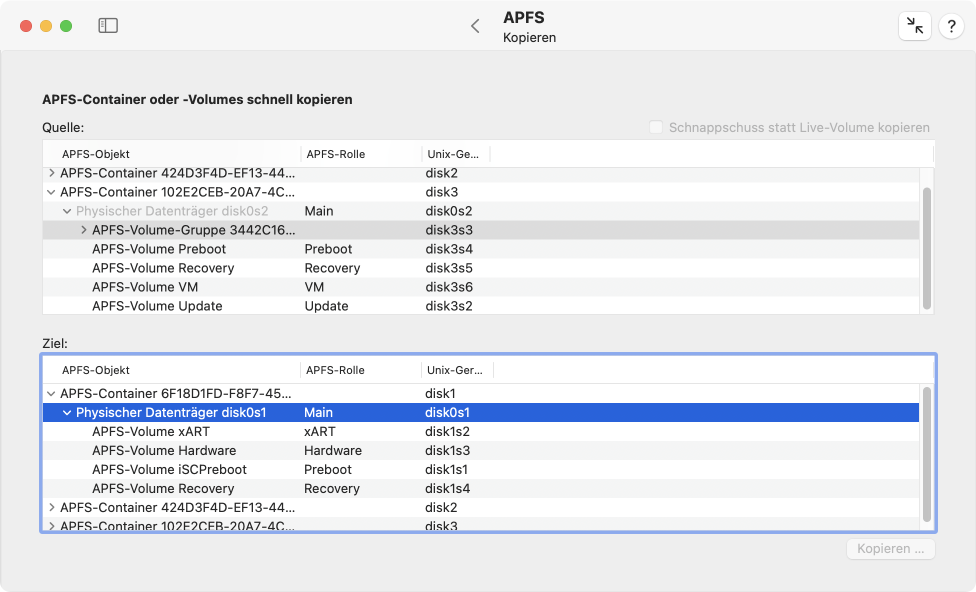976x592 pixels.
Task: Collapse APFS-Container 6F18D1FD in Ziel list
Action: point(52,394)
